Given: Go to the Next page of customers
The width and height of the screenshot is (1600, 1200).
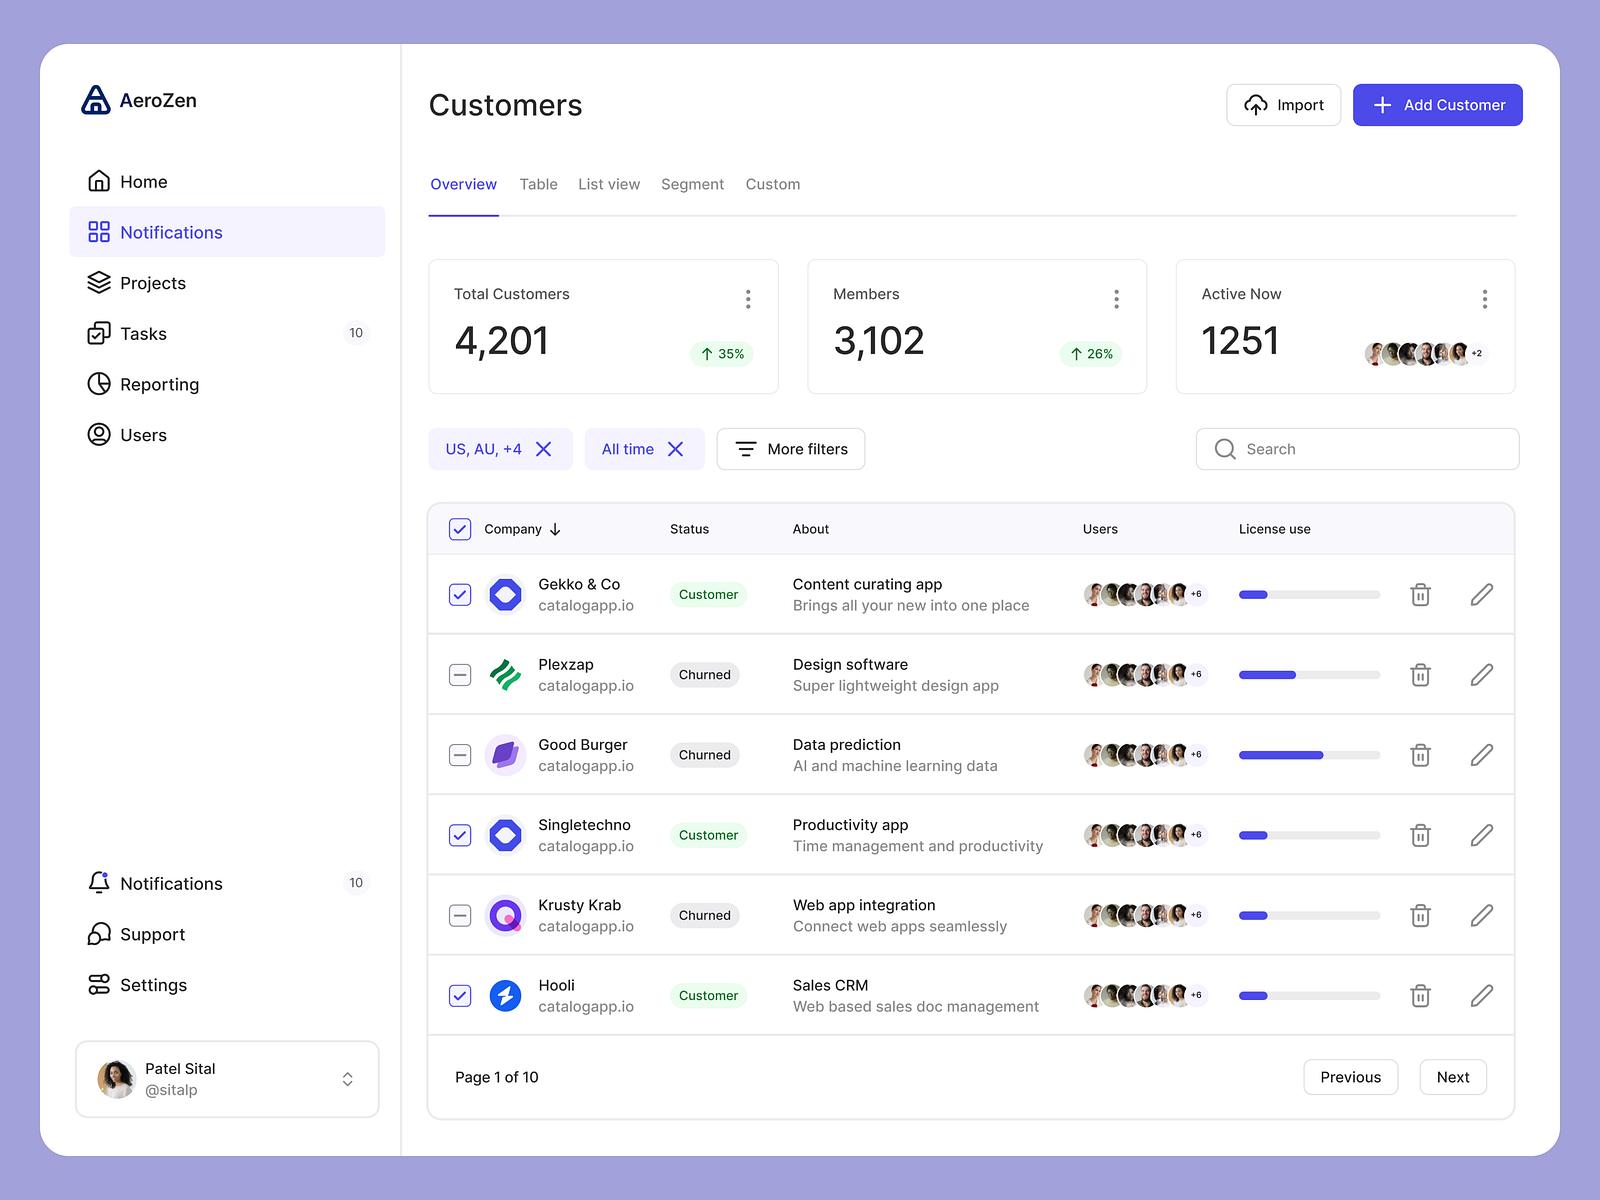Looking at the screenshot, I should [x=1453, y=1077].
